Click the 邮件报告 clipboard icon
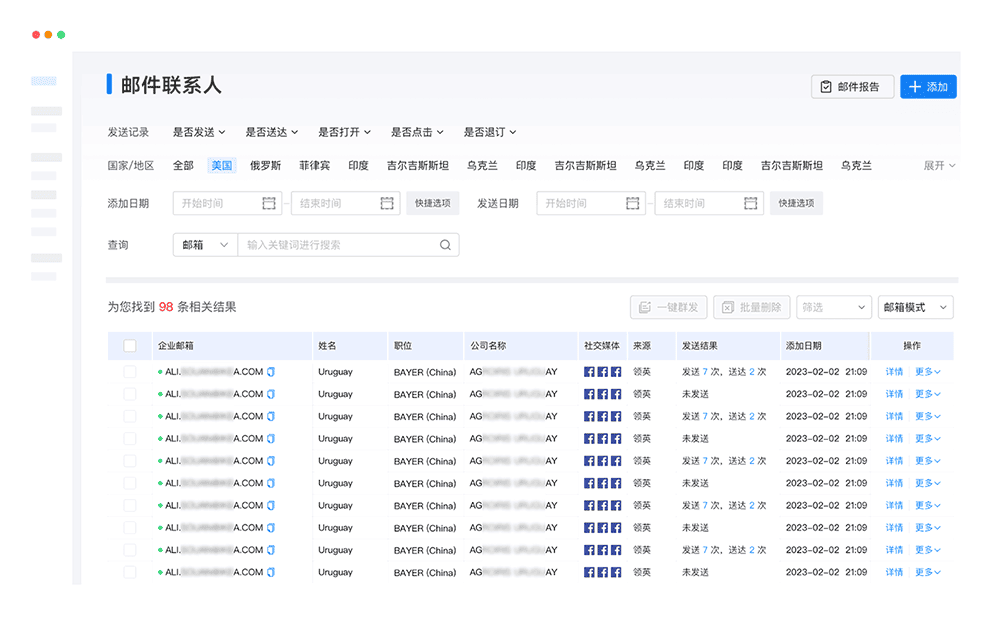Viewport: 1000px width, 629px height. click(x=826, y=87)
